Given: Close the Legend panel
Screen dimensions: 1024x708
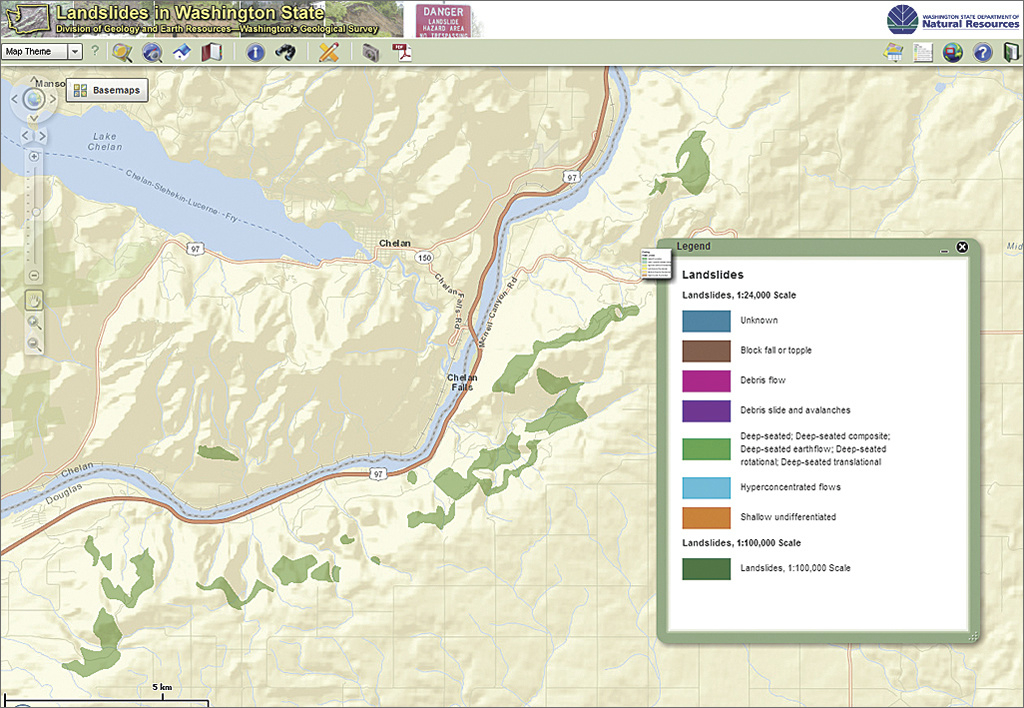Looking at the screenshot, I should pyautogui.click(x=962, y=246).
